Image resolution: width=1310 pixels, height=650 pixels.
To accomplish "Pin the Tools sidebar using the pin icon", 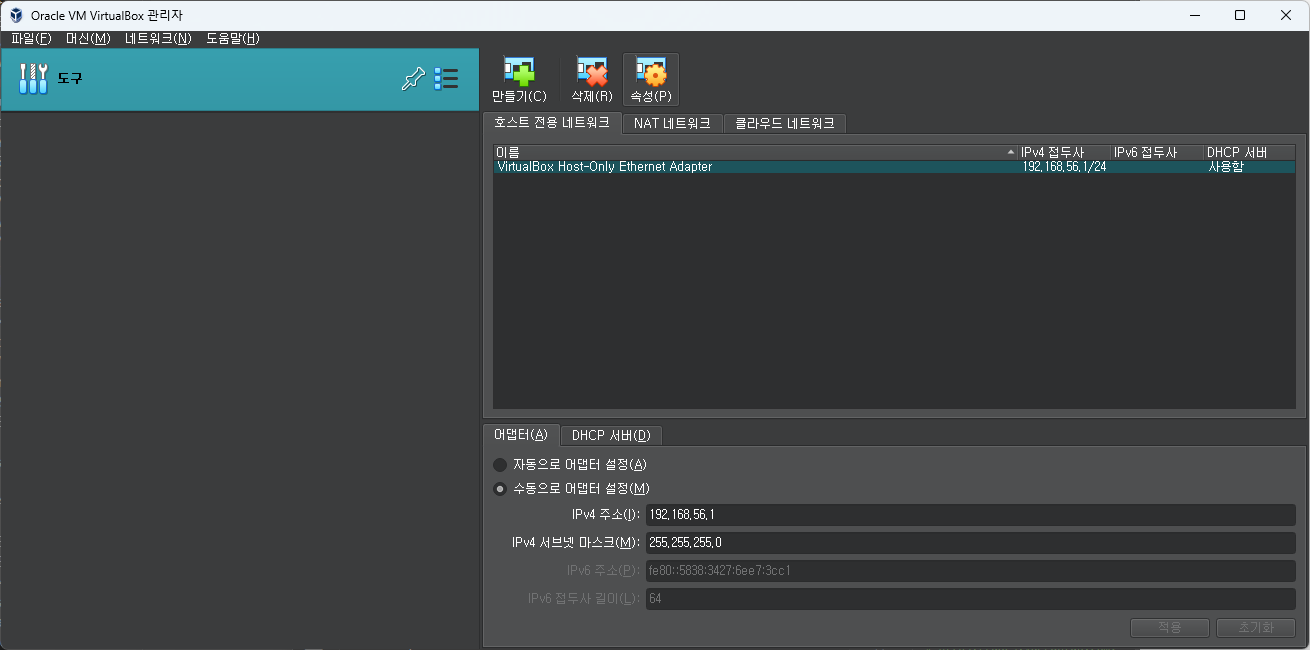I will (x=413, y=78).
